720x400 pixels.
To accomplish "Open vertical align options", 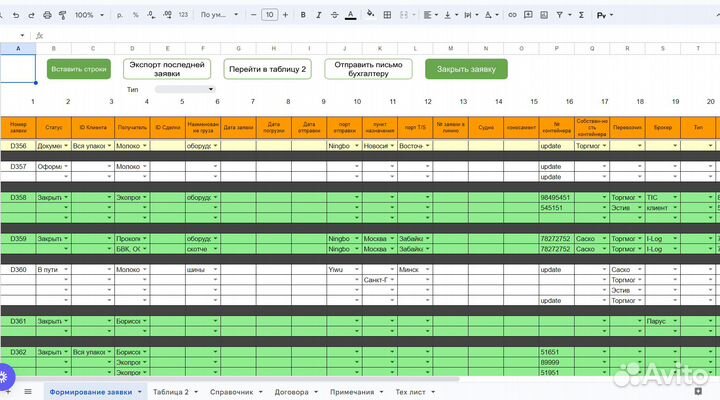I will (x=450, y=15).
